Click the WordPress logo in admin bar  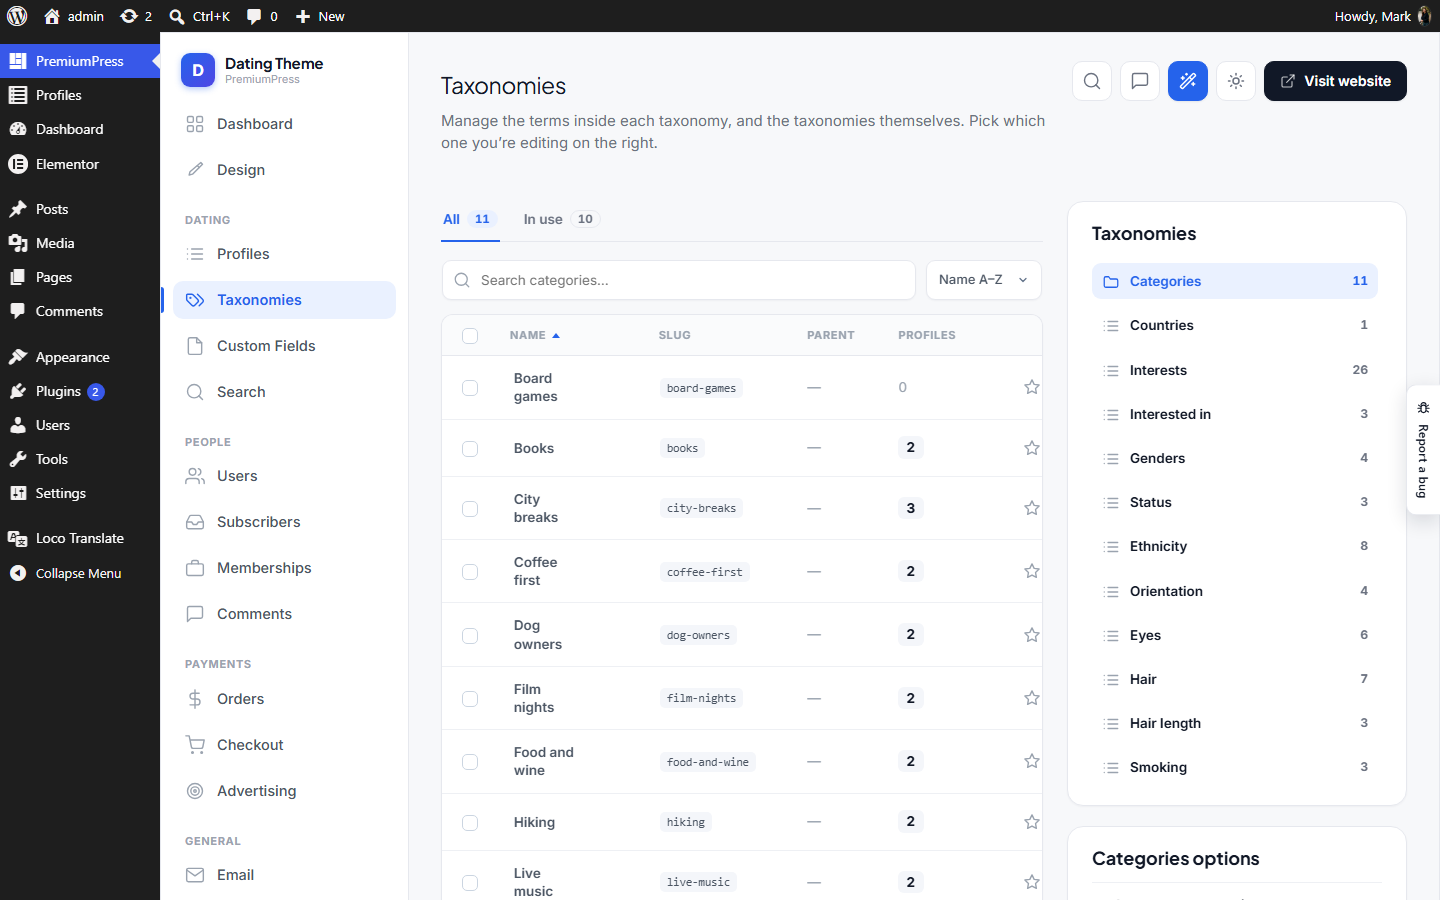click(x=17, y=16)
